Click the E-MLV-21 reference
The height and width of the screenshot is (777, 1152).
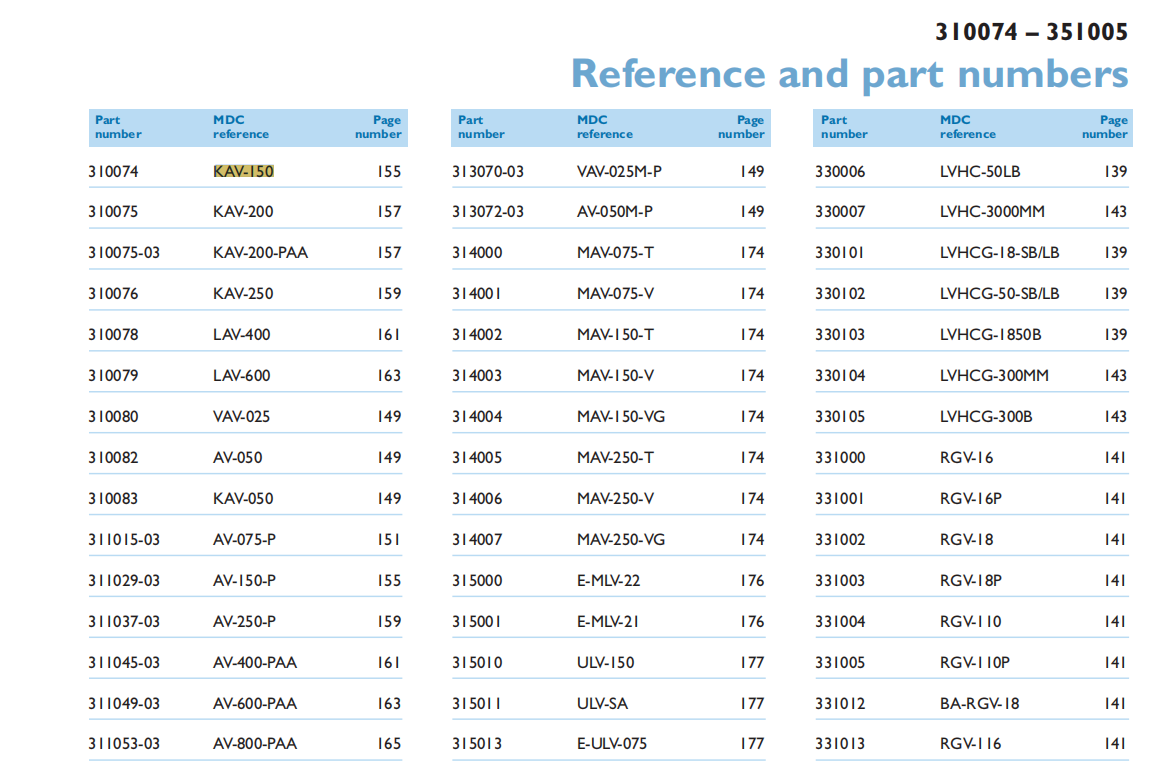(608, 622)
